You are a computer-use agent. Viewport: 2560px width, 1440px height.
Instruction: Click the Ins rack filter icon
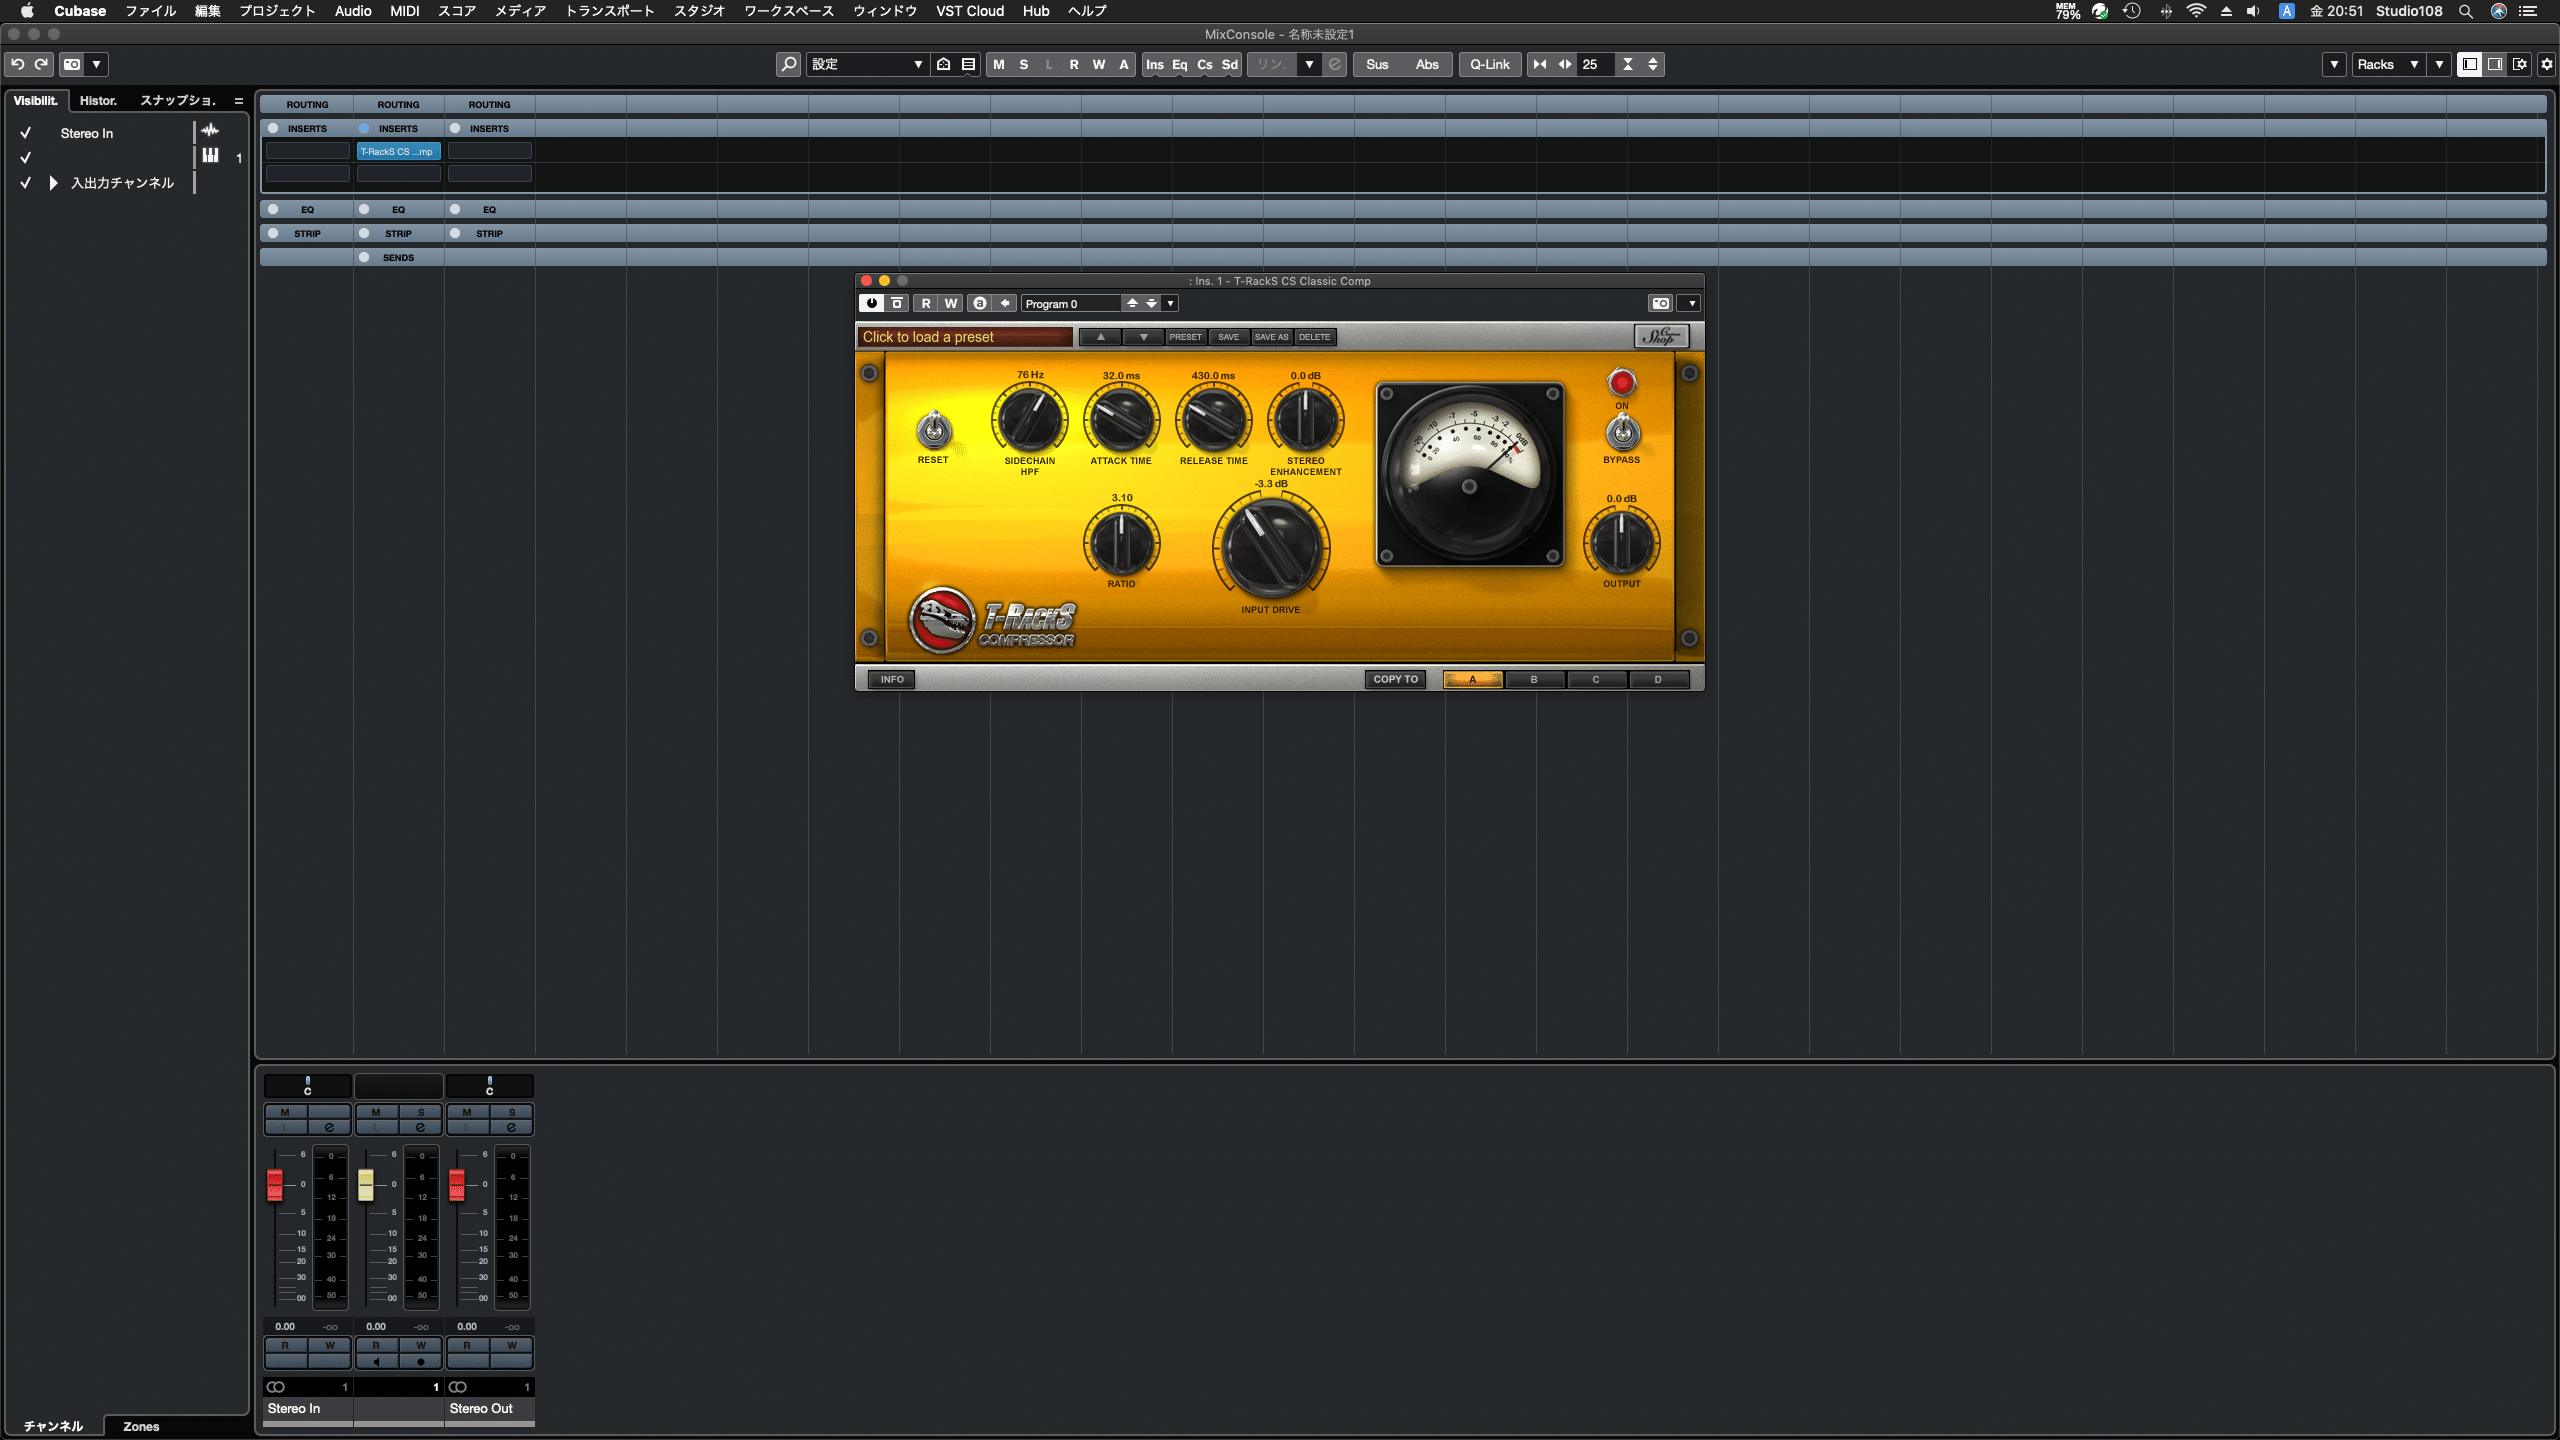coord(1155,64)
